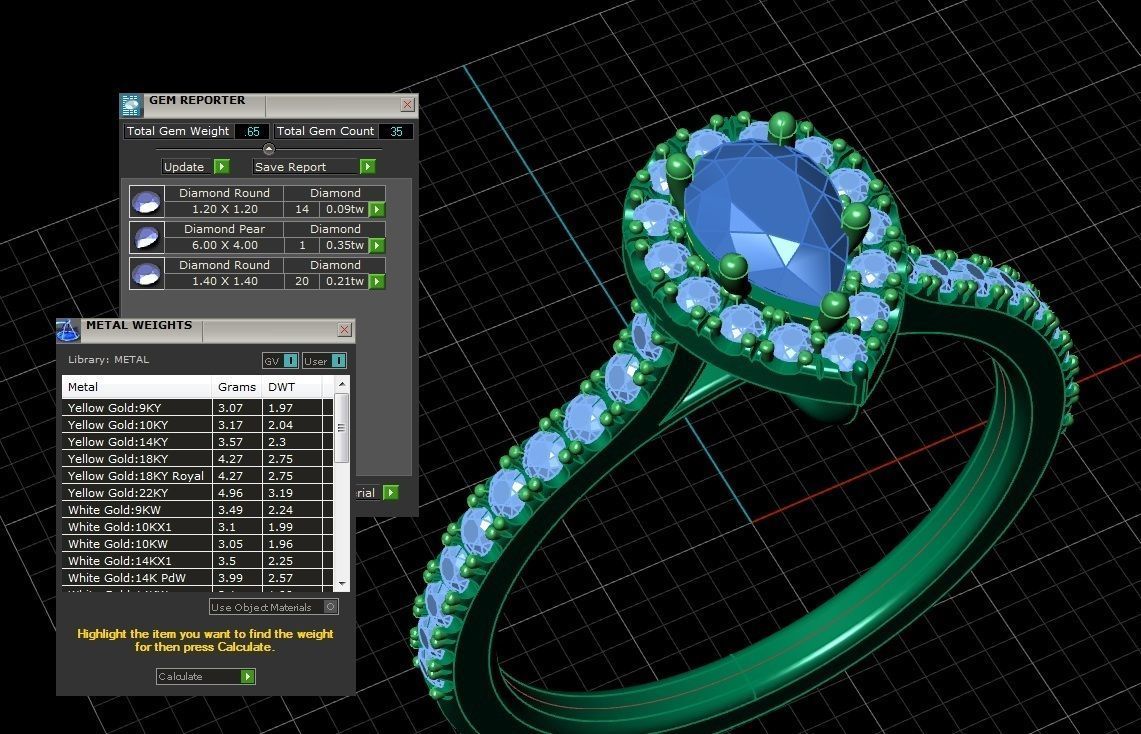
Task: Click 2.57 DWT value for 14K PdW
Action: [292, 578]
